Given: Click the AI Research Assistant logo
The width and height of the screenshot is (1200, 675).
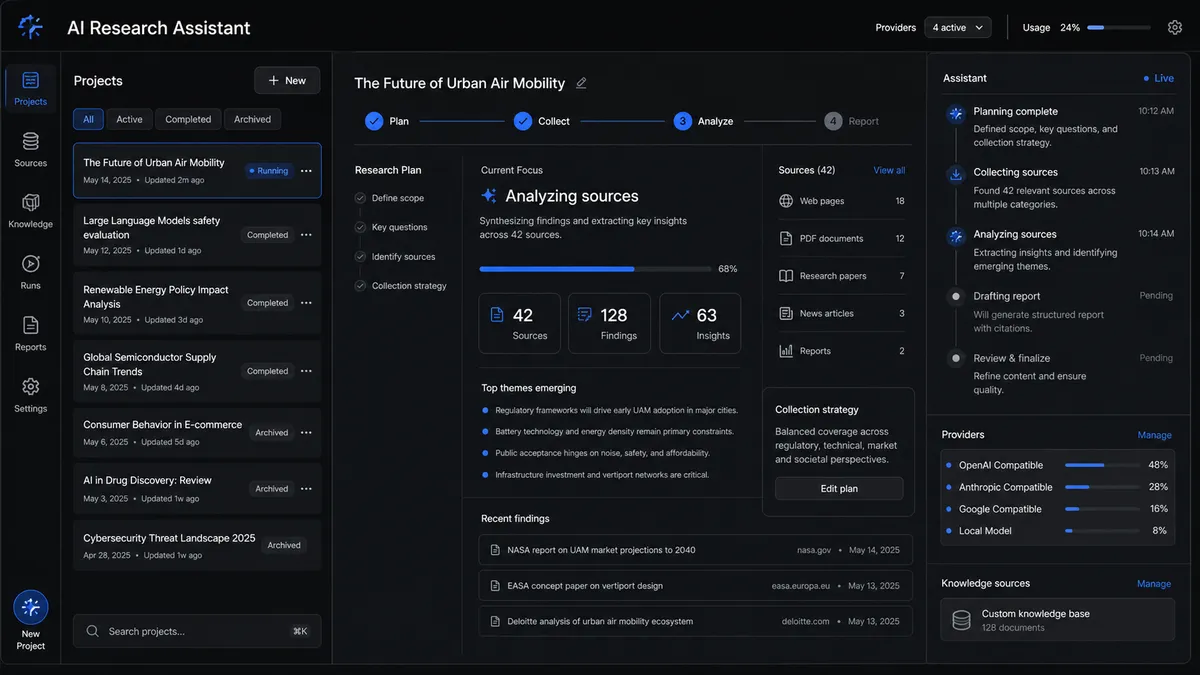Looking at the screenshot, I should click(31, 27).
